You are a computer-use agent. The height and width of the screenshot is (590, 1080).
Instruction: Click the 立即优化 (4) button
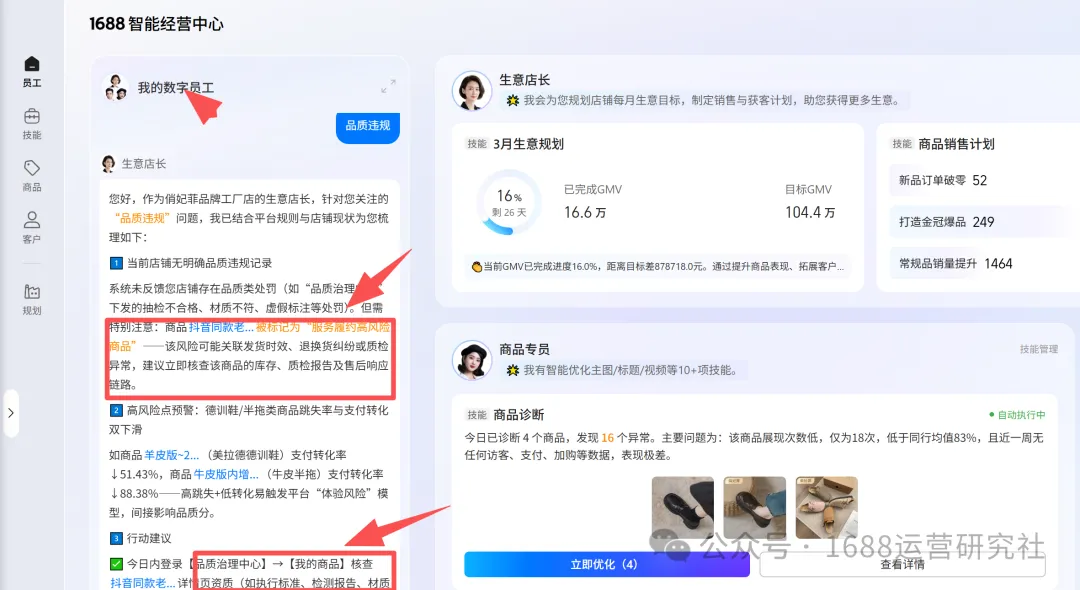(x=606, y=565)
